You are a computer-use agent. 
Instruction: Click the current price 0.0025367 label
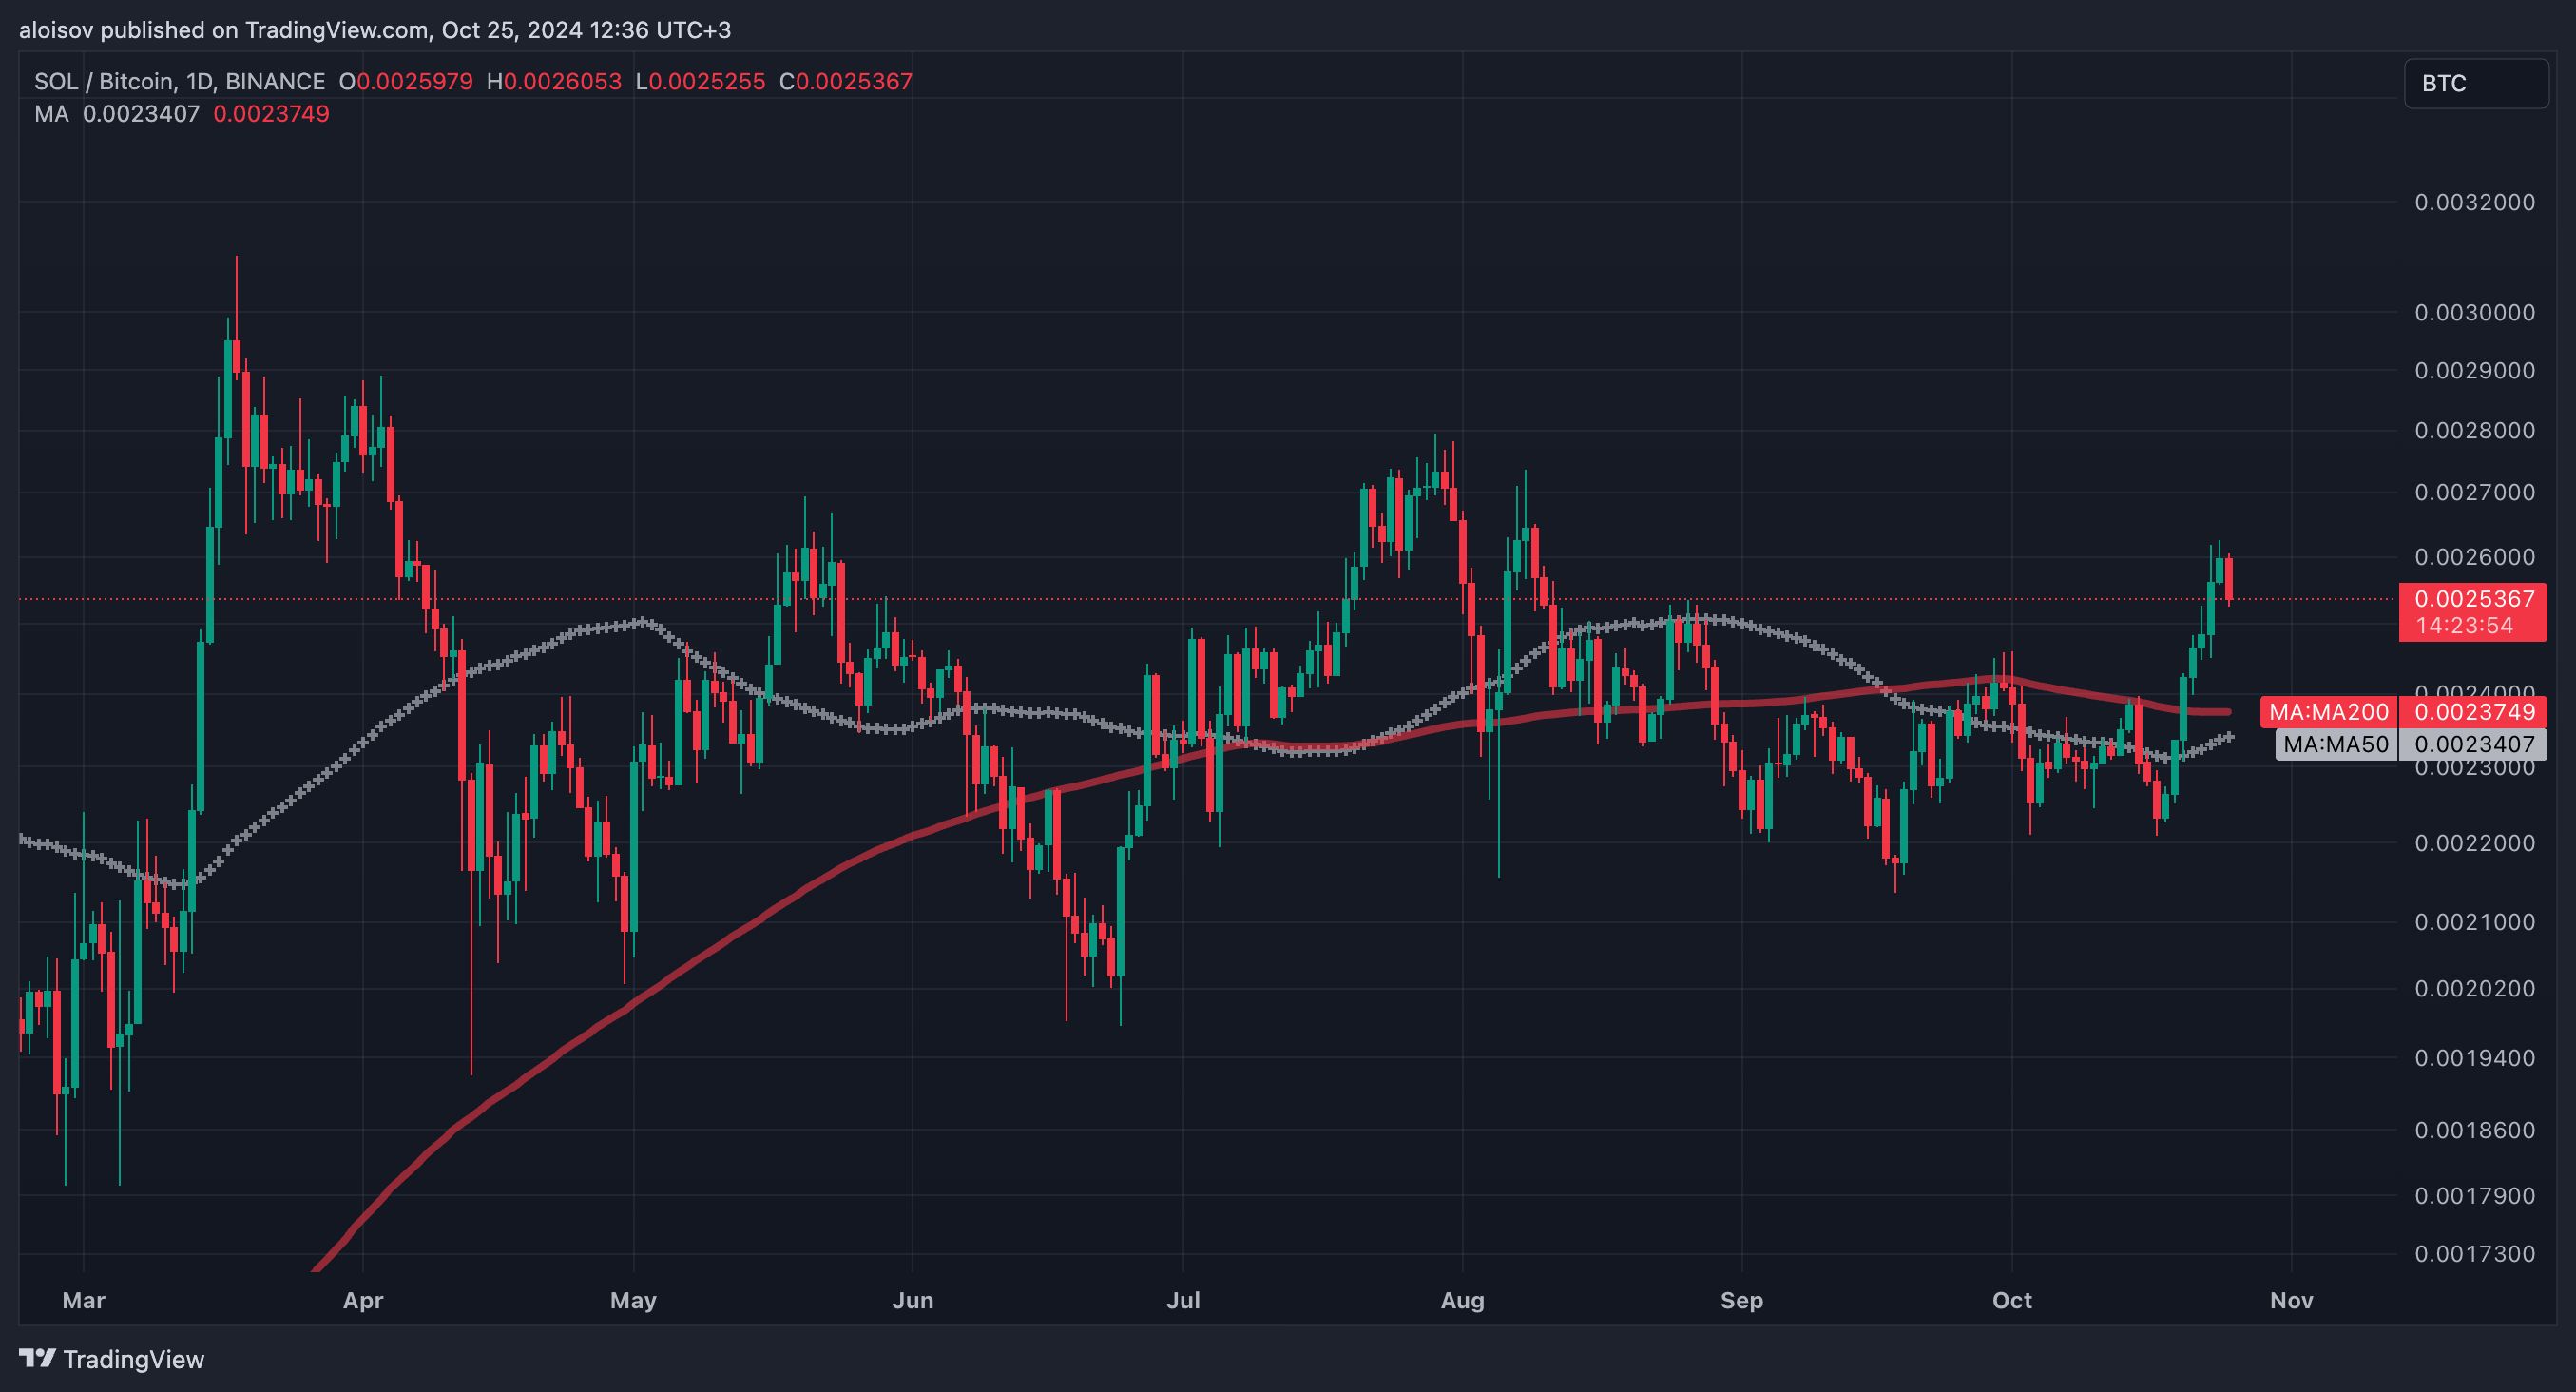pos(2474,599)
